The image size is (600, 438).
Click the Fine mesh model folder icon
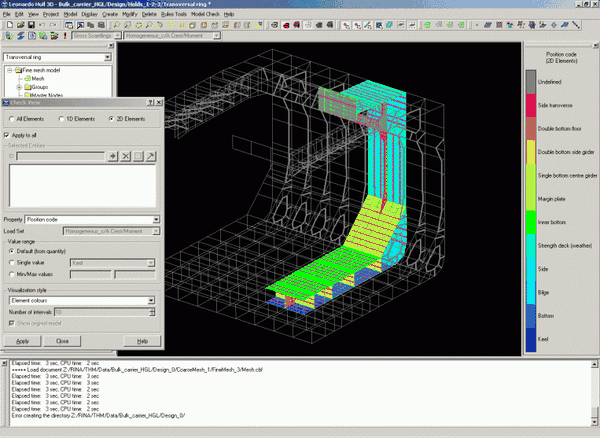pyautogui.click(x=17, y=70)
